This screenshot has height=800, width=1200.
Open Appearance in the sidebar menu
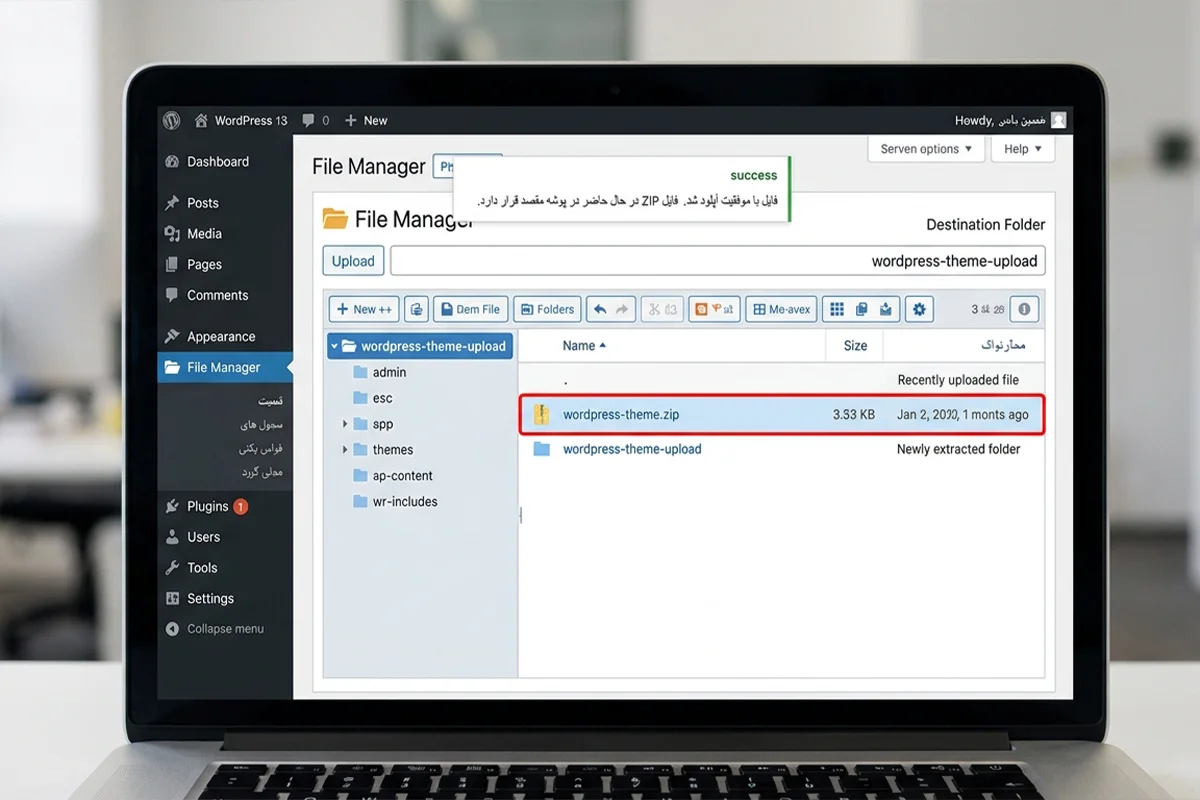point(221,336)
